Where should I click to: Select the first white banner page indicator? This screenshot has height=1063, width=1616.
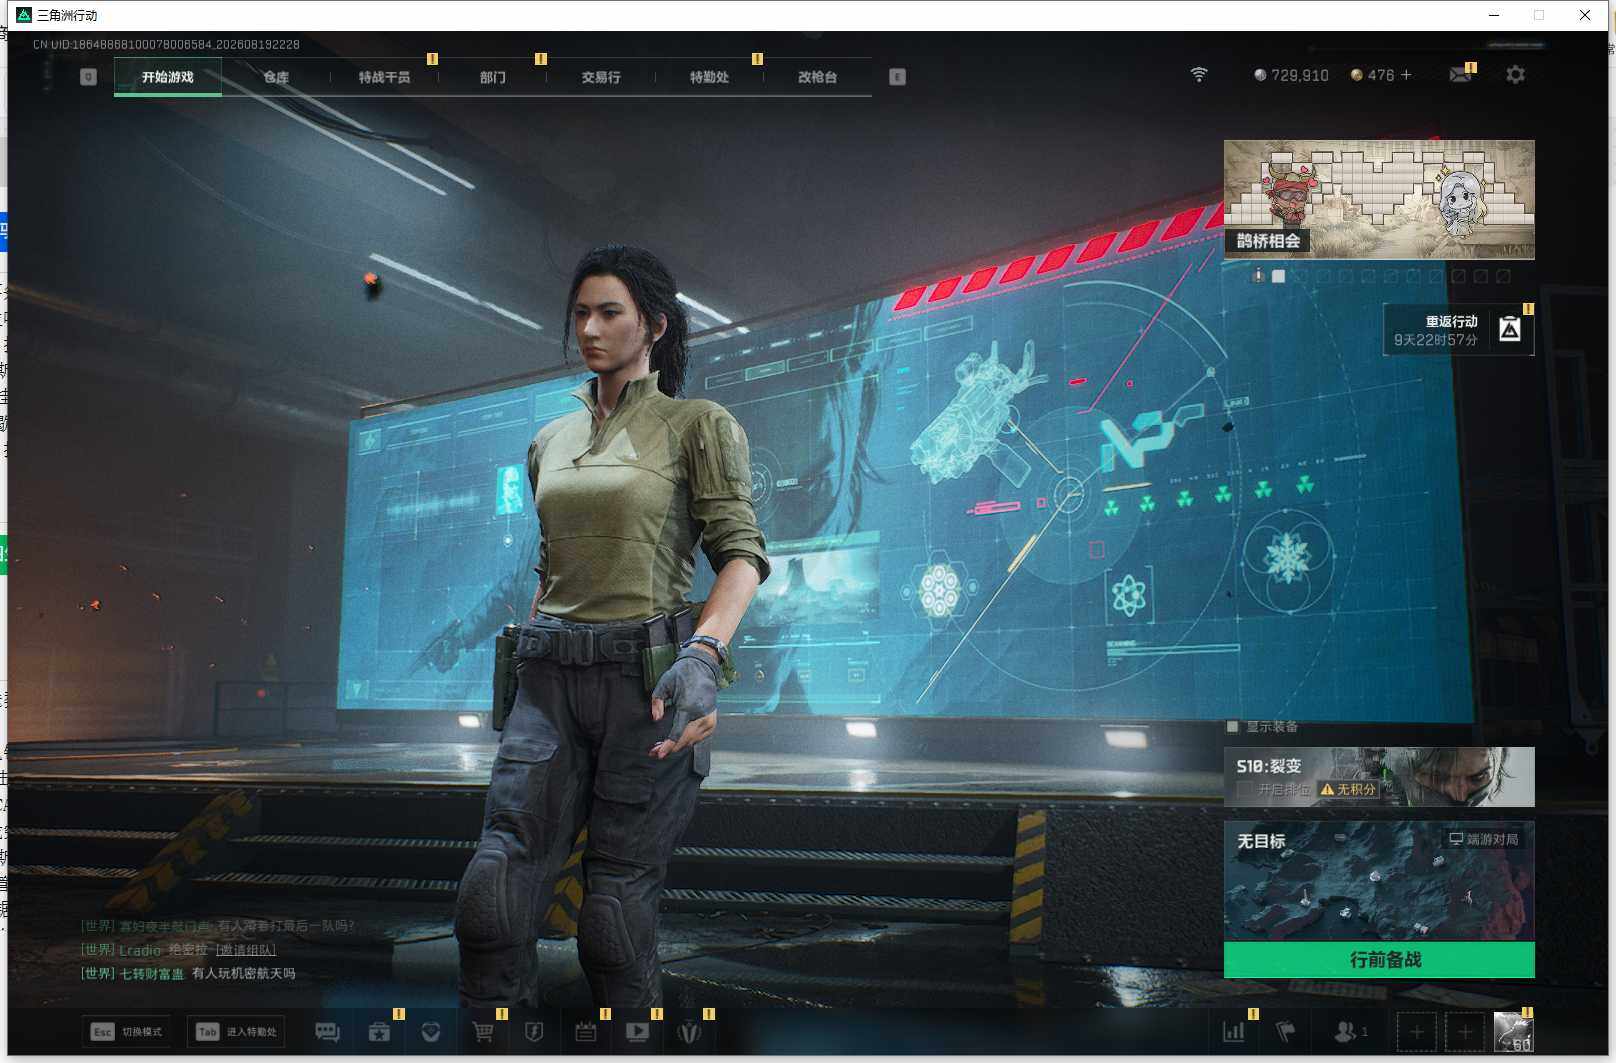(x=1278, y=276)
